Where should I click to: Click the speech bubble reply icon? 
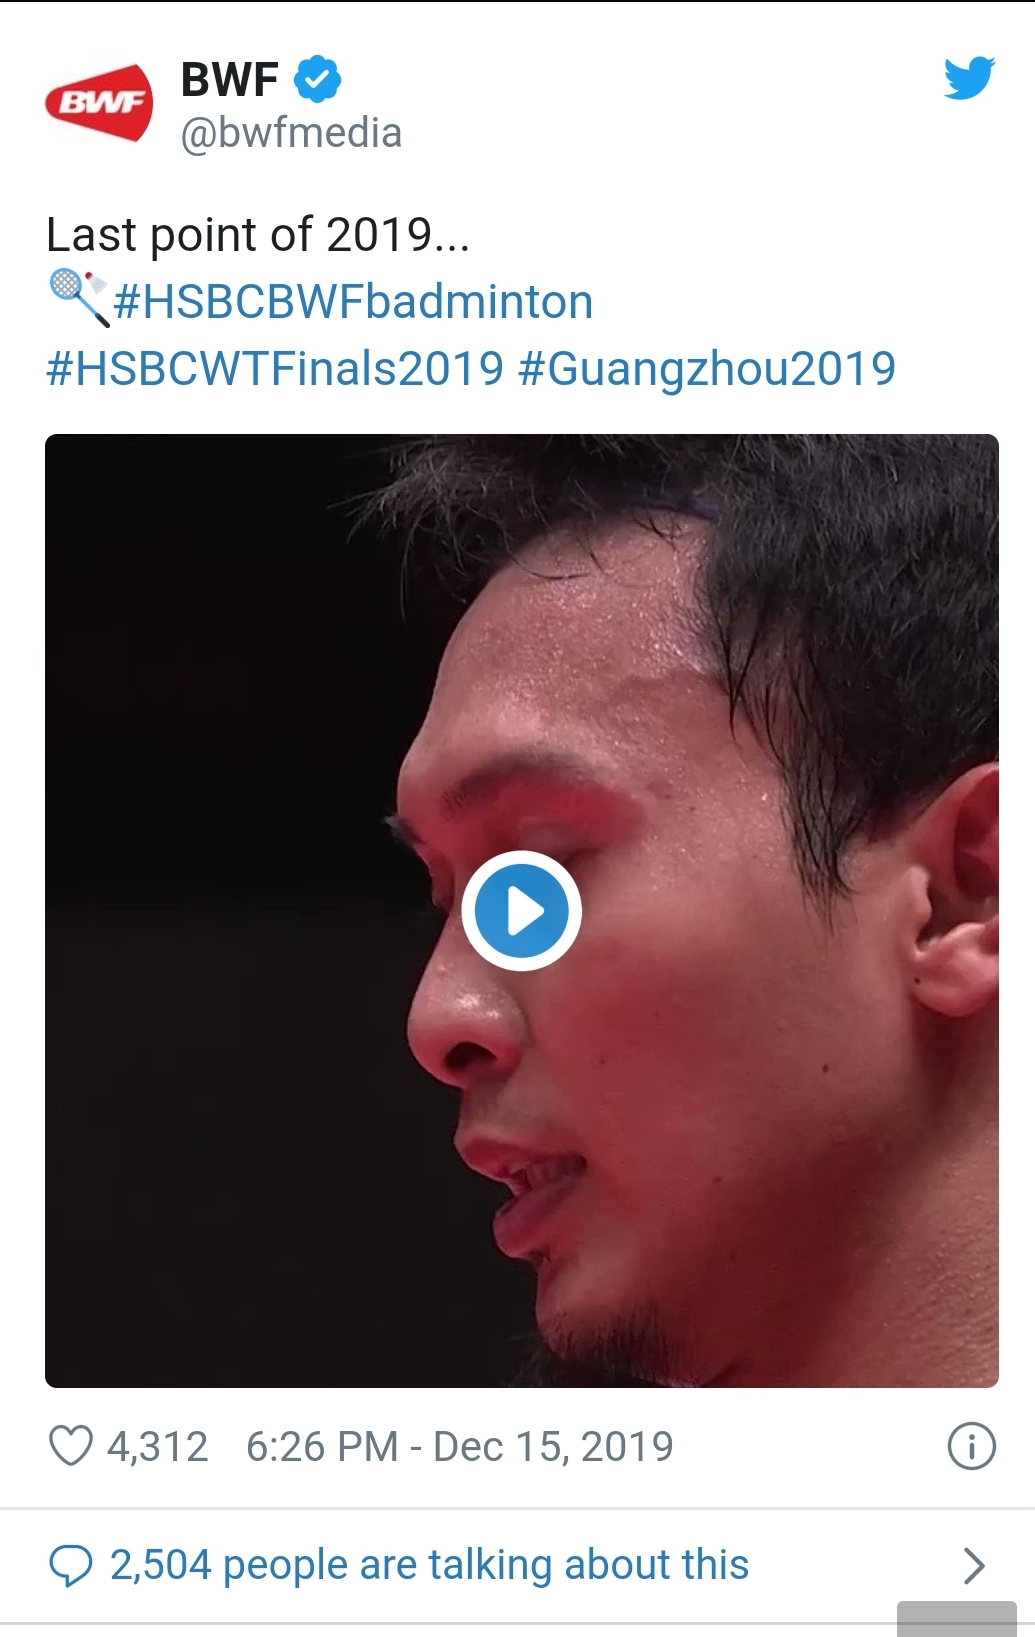pyautogui.click(x=71, y=1565)
